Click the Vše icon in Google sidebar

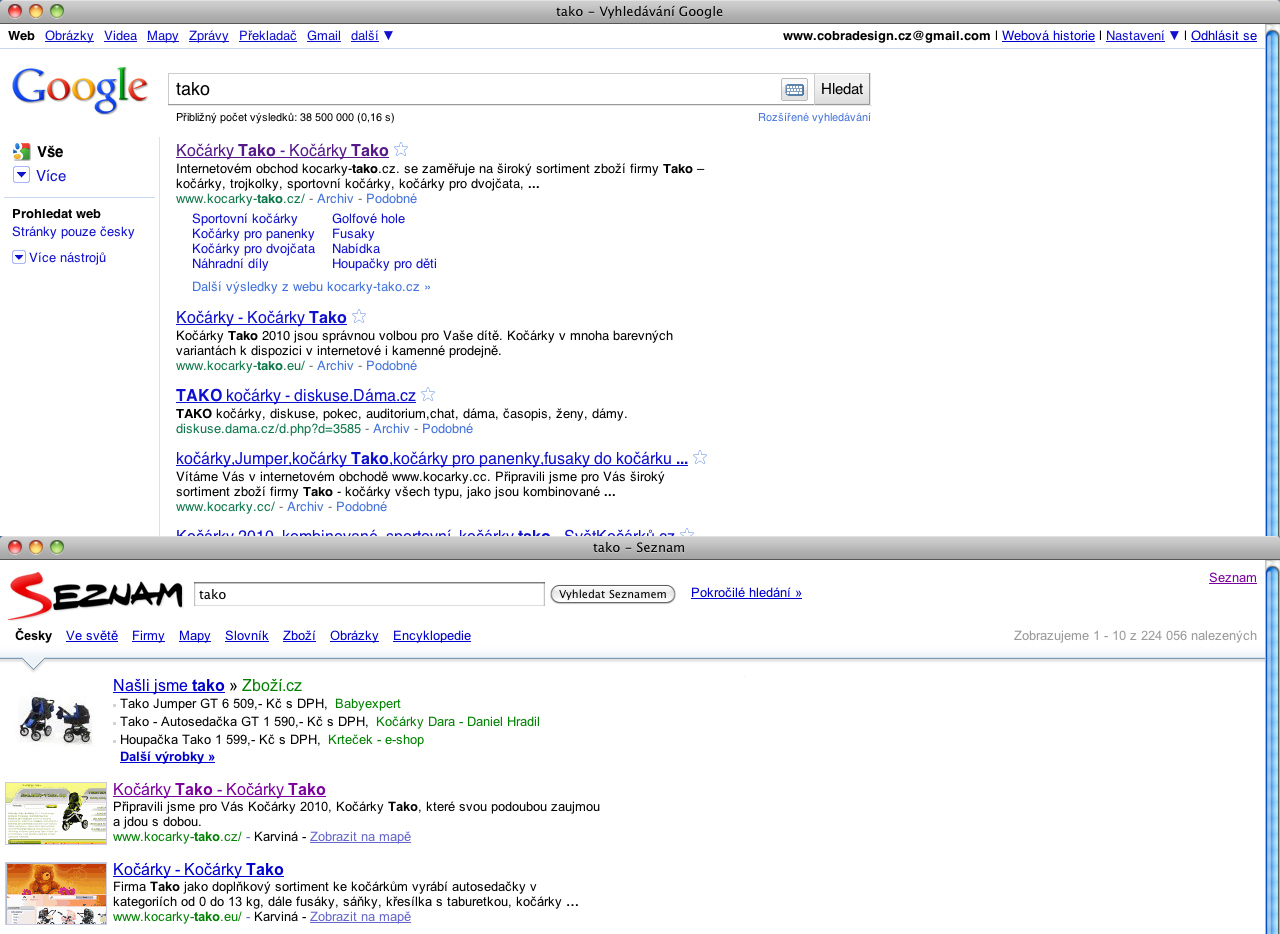(21, 152)
